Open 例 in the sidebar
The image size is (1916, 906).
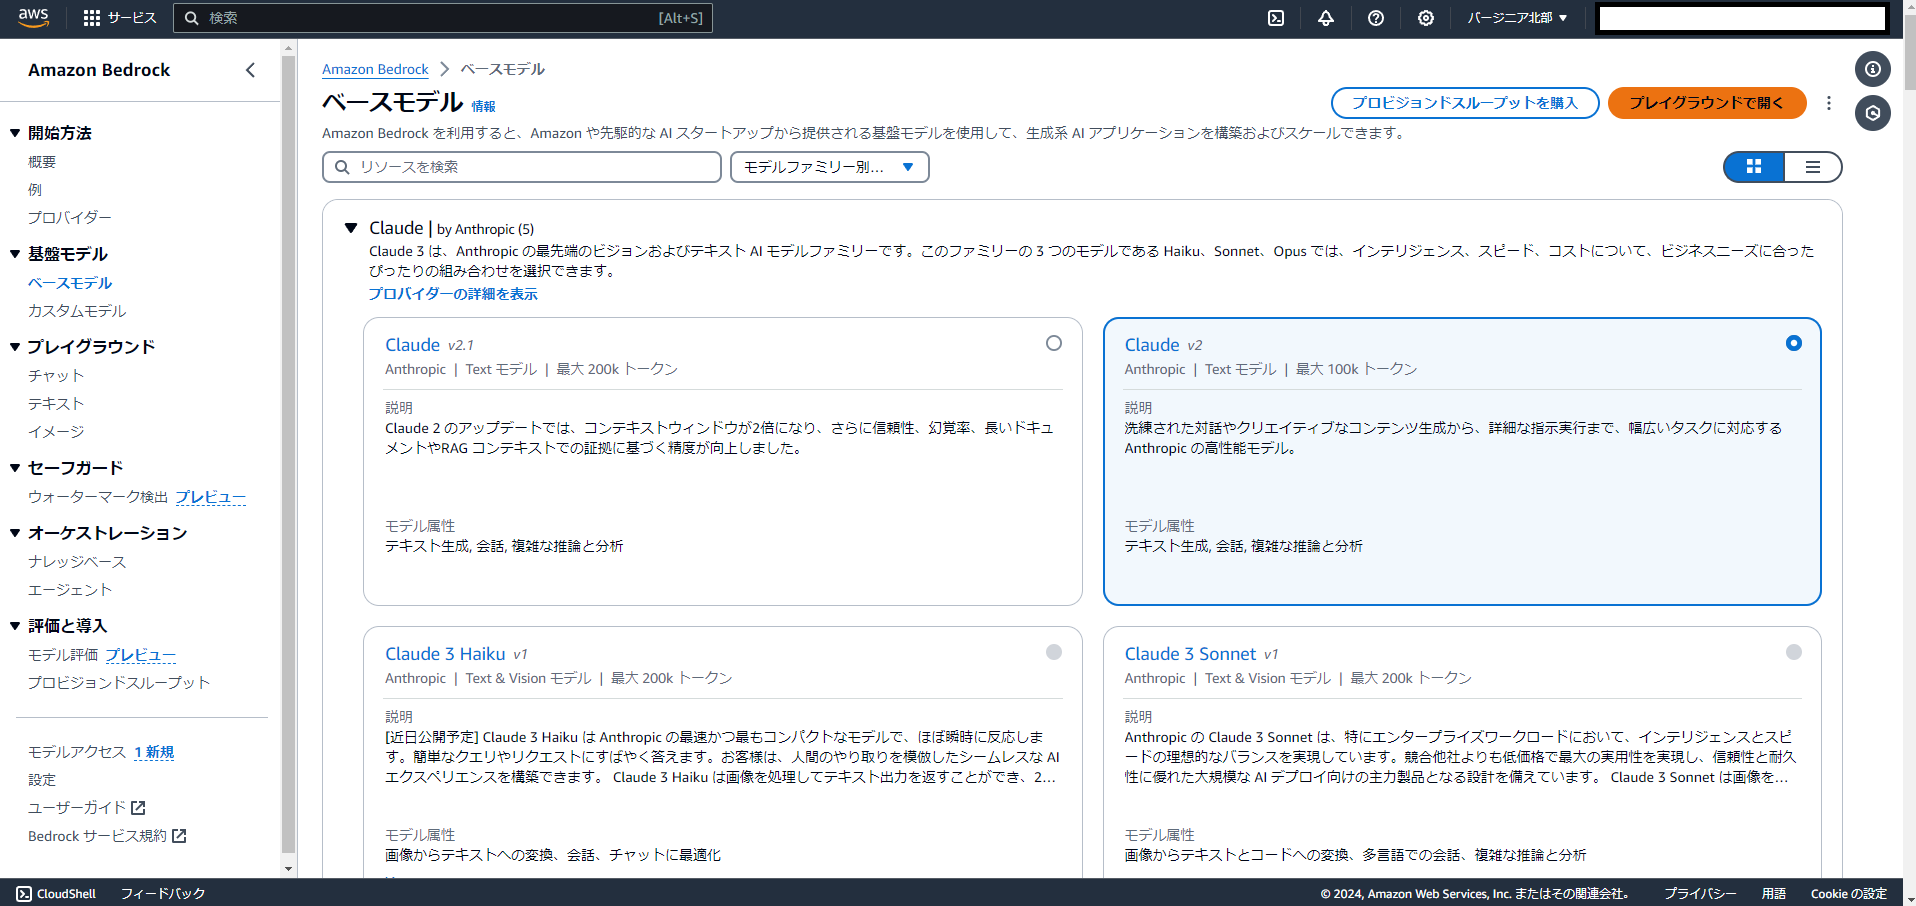[35, 190]
